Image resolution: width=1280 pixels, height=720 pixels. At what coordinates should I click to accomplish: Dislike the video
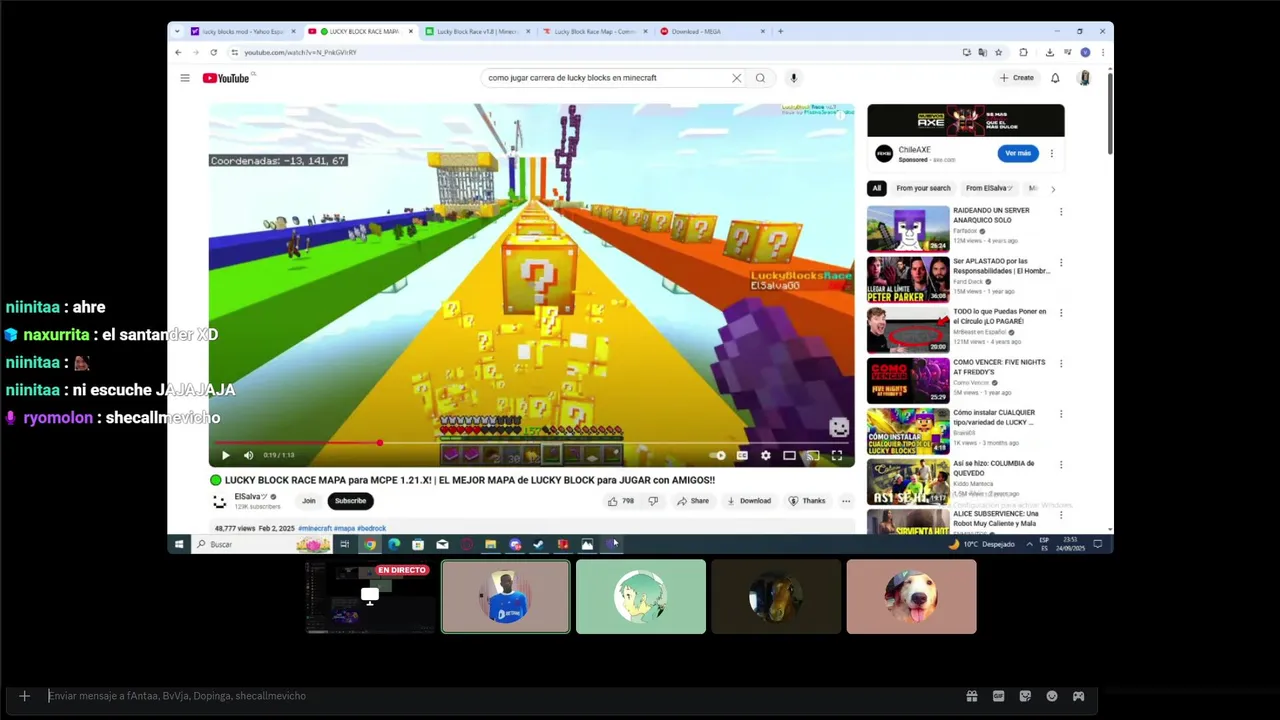653,501
